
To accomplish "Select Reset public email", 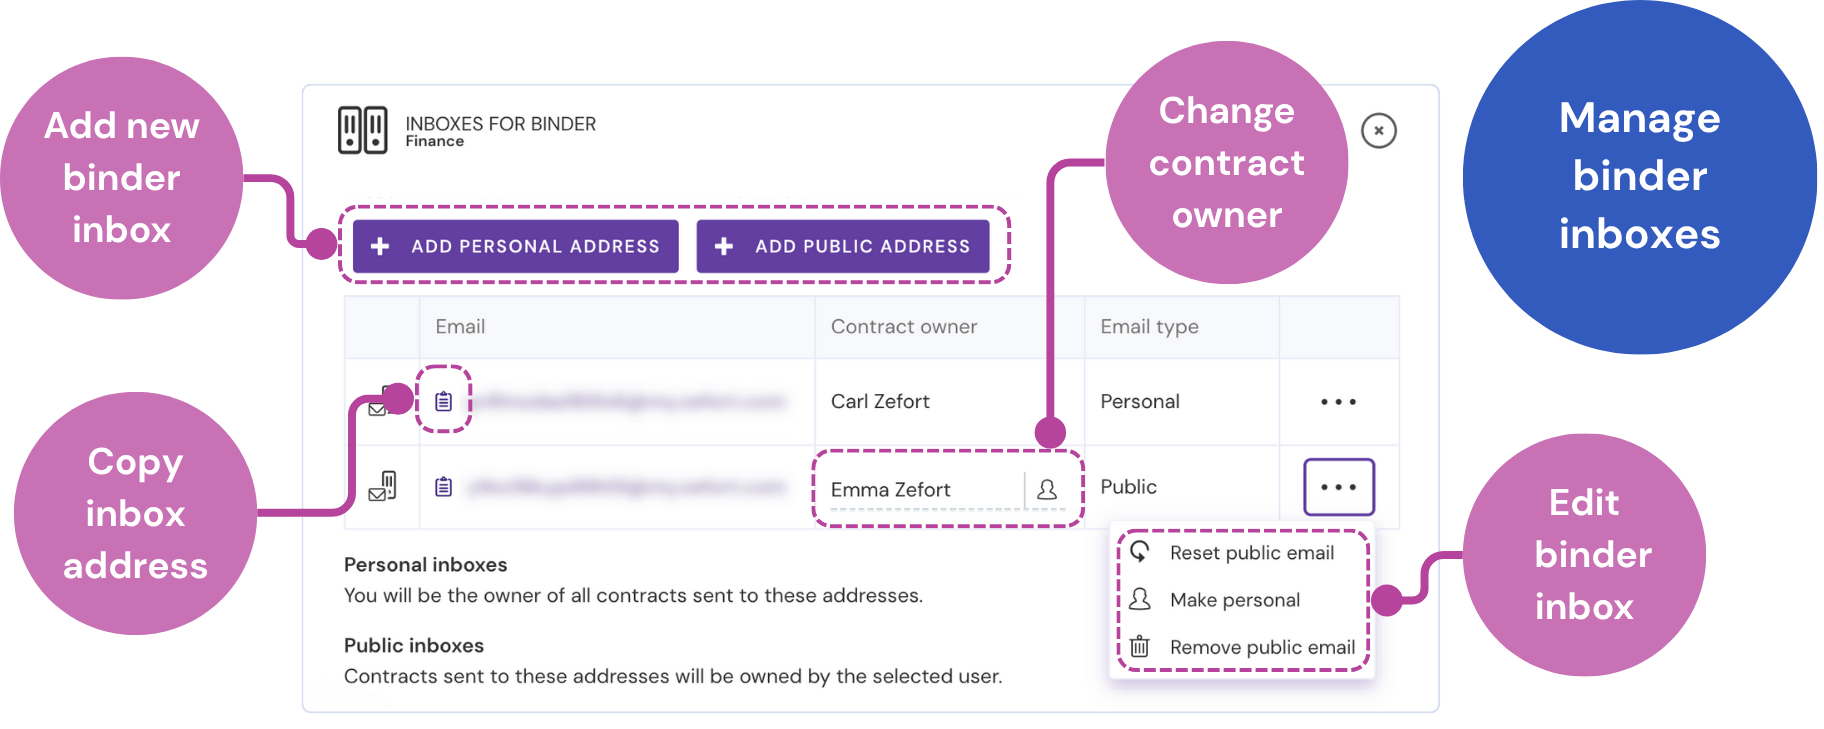I will [1252, 553].
